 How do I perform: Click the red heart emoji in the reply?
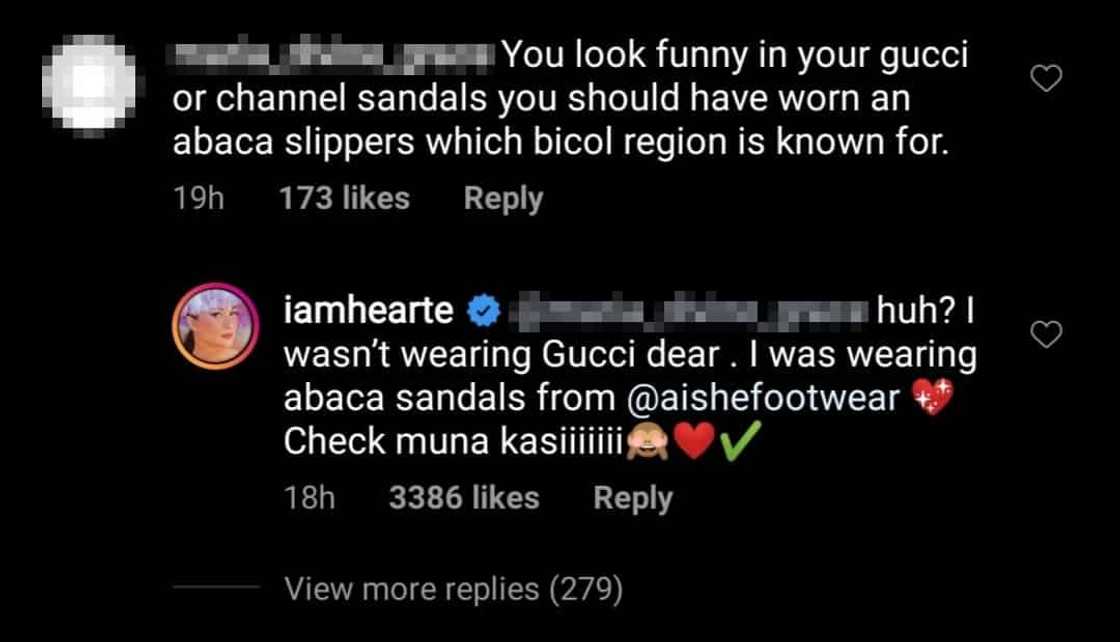tap(693, 443)
